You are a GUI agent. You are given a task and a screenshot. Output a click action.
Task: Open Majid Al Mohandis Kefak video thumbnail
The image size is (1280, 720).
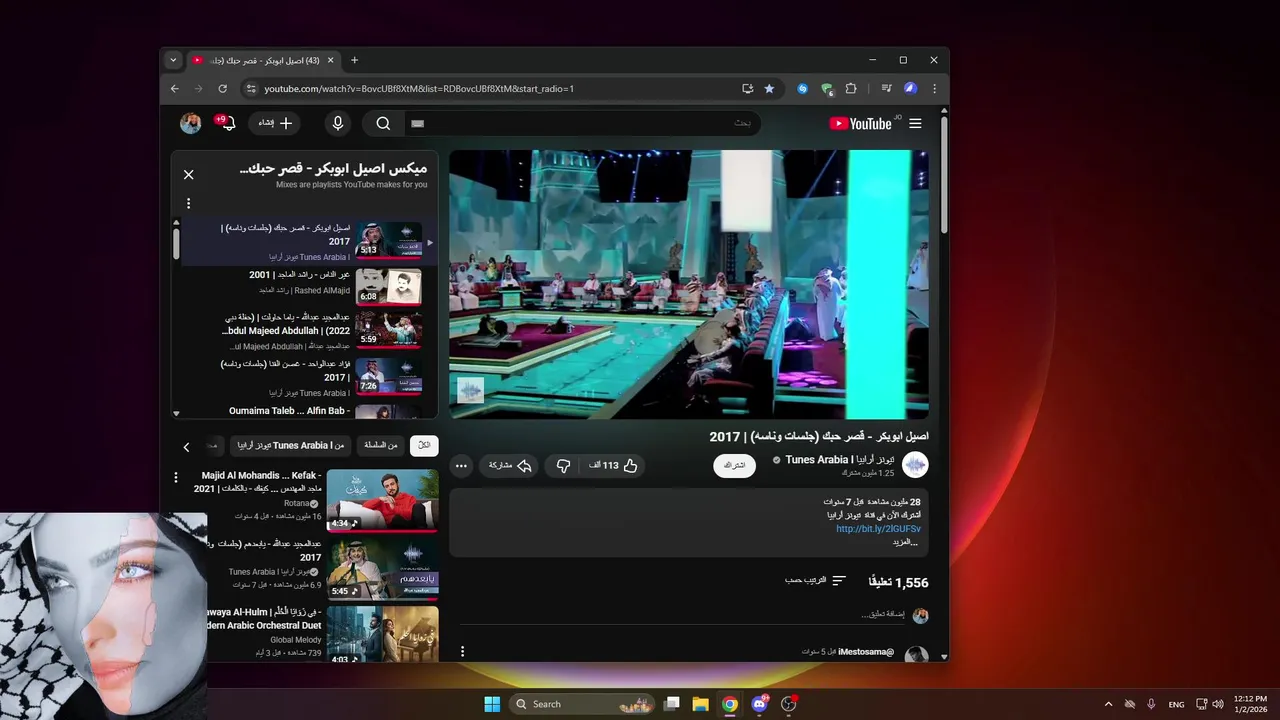pyautogui.click(x=382, y=500)
